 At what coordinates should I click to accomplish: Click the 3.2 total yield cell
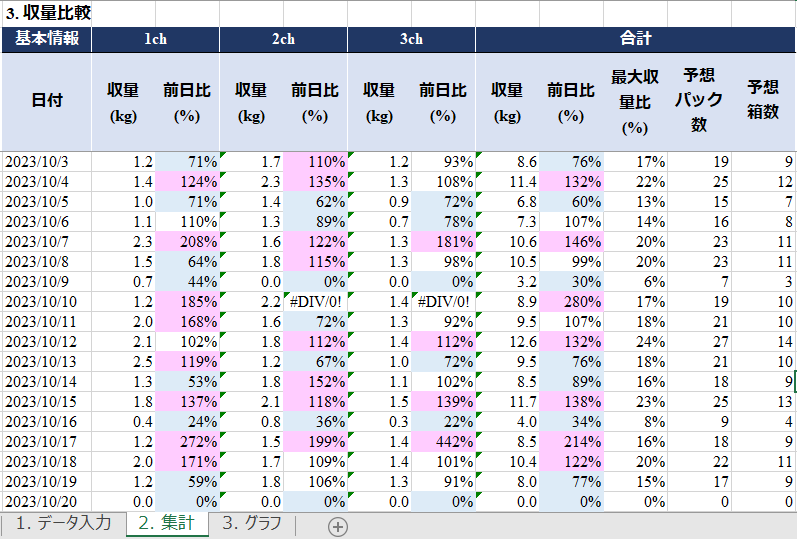[508, 282]
